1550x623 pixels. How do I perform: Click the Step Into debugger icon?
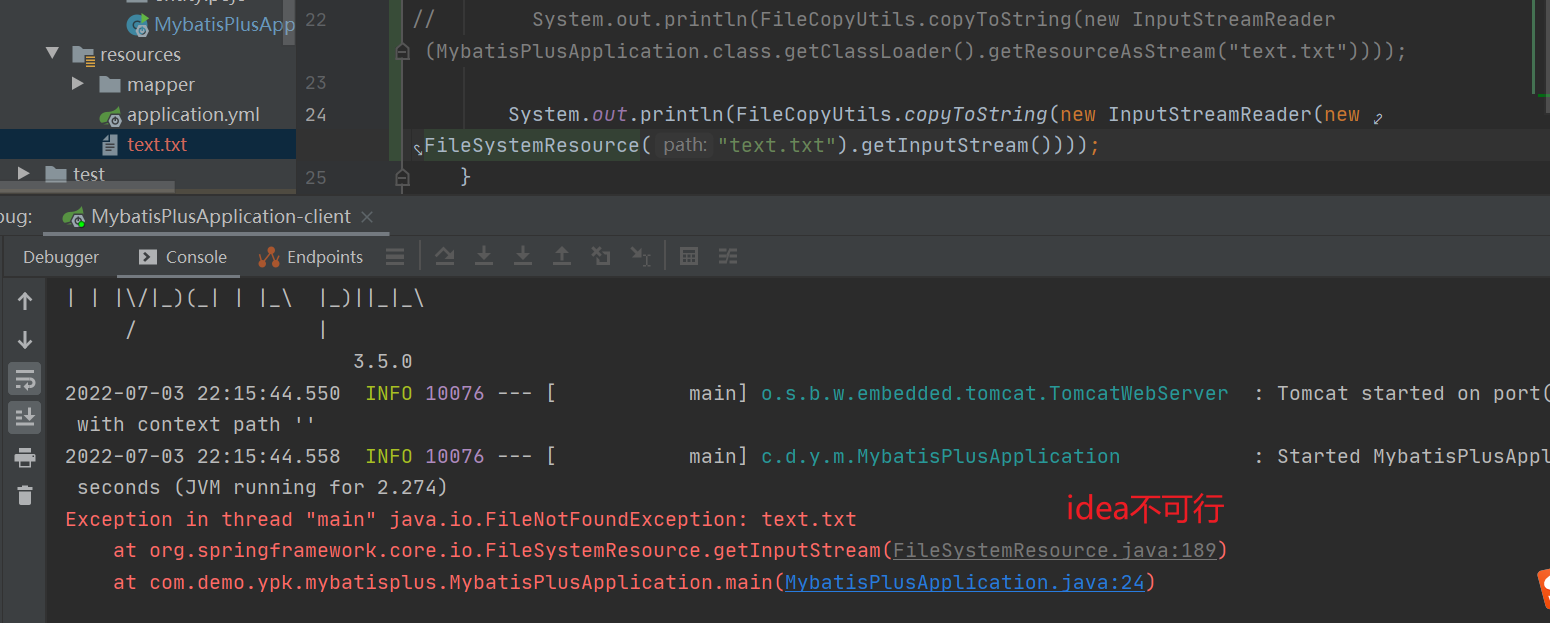click(484, 257)
